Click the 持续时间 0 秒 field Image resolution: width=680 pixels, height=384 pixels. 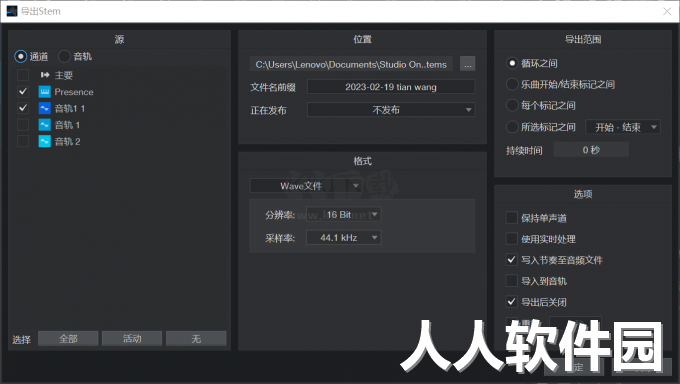pos(591,150)
